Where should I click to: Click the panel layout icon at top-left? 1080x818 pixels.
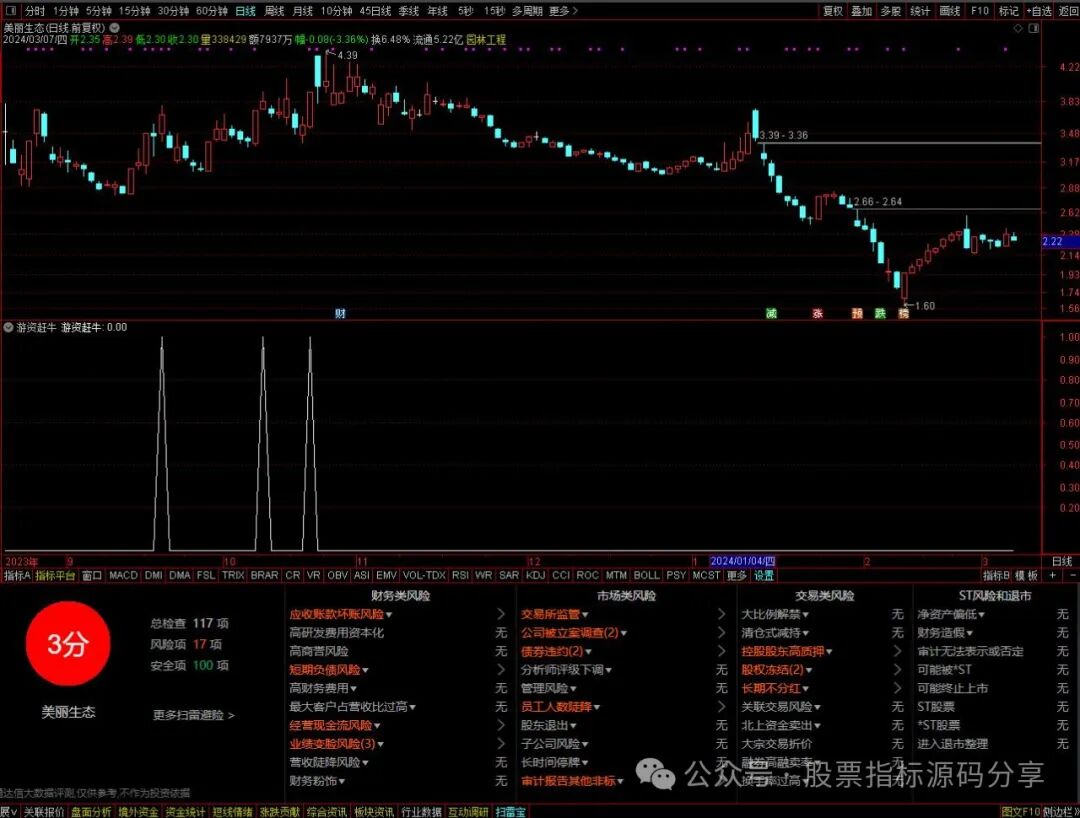(10, 11)
